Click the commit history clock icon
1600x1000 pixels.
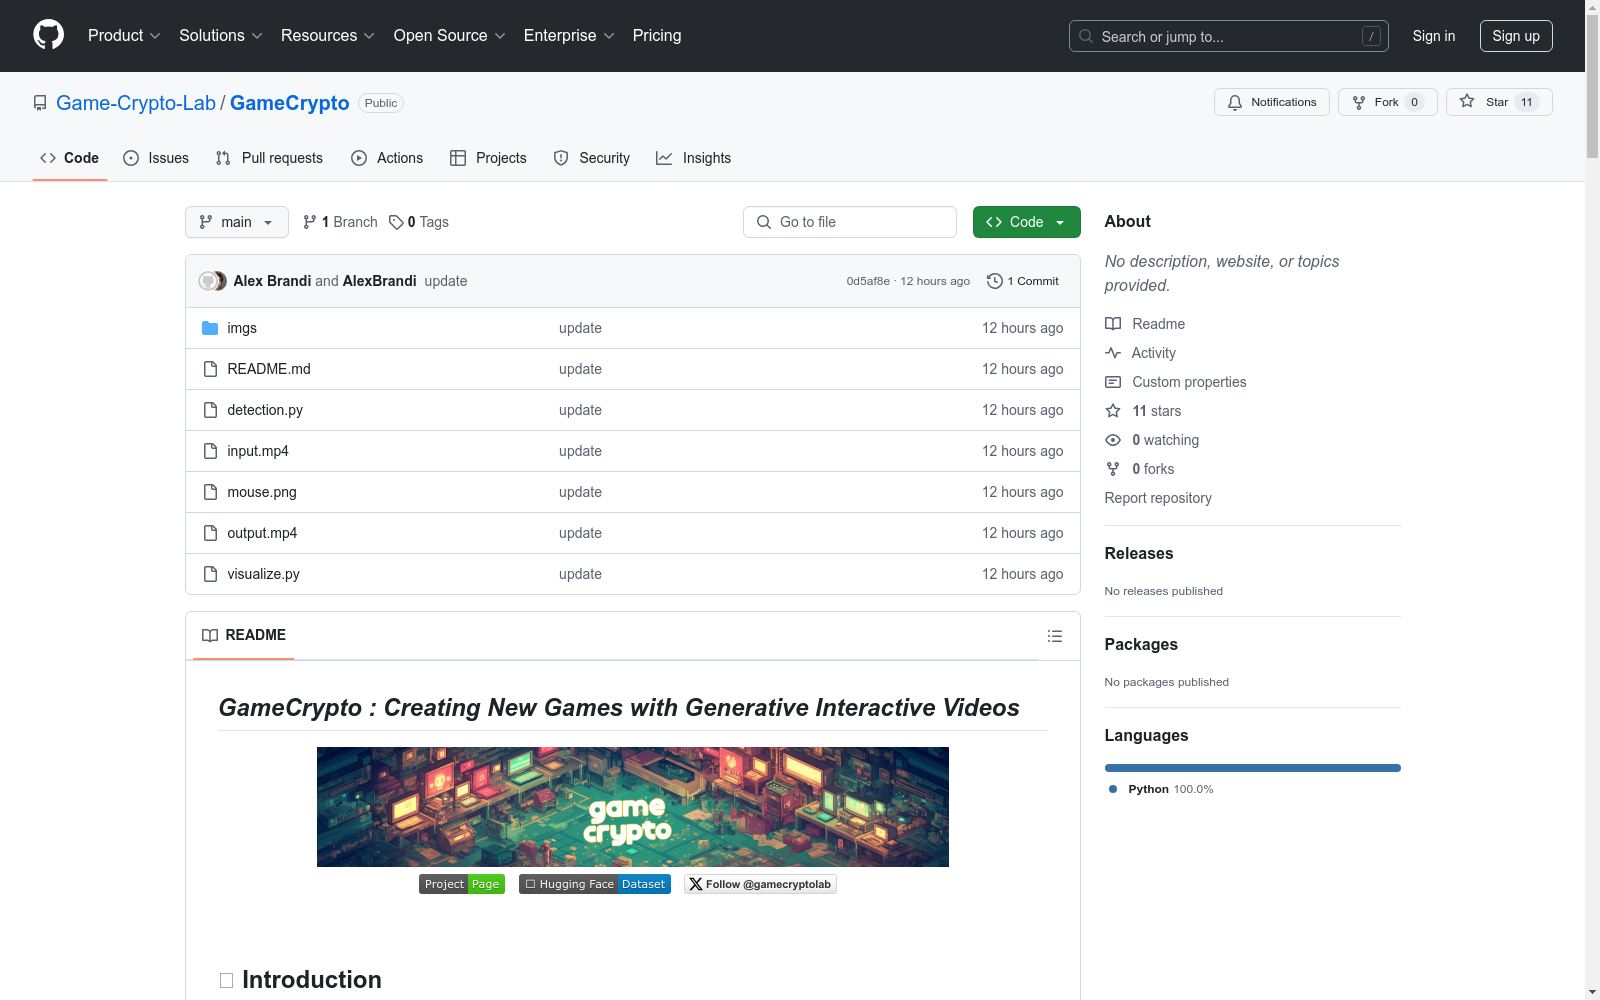point(994,281)
